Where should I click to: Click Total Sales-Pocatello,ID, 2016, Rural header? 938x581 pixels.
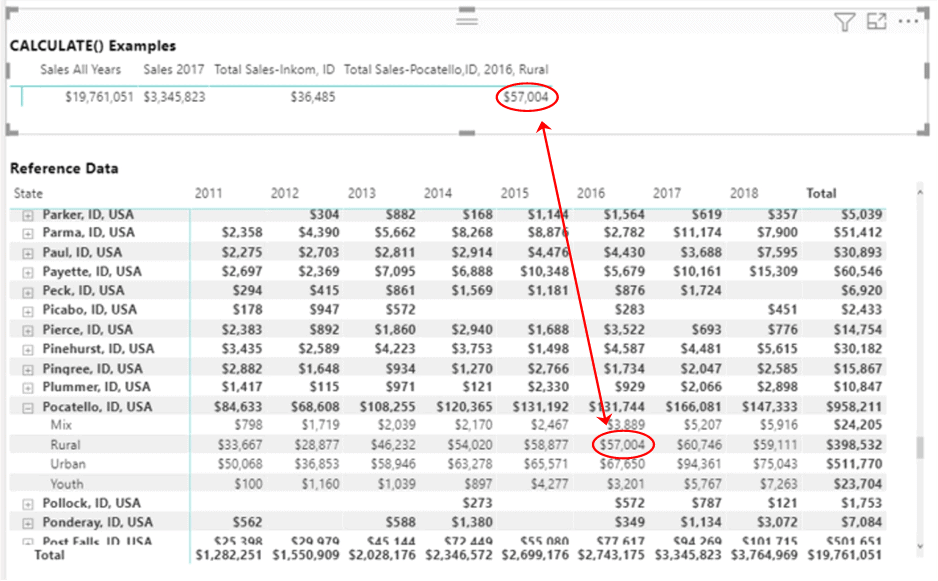pyautogui.click(x=446, y=69)
